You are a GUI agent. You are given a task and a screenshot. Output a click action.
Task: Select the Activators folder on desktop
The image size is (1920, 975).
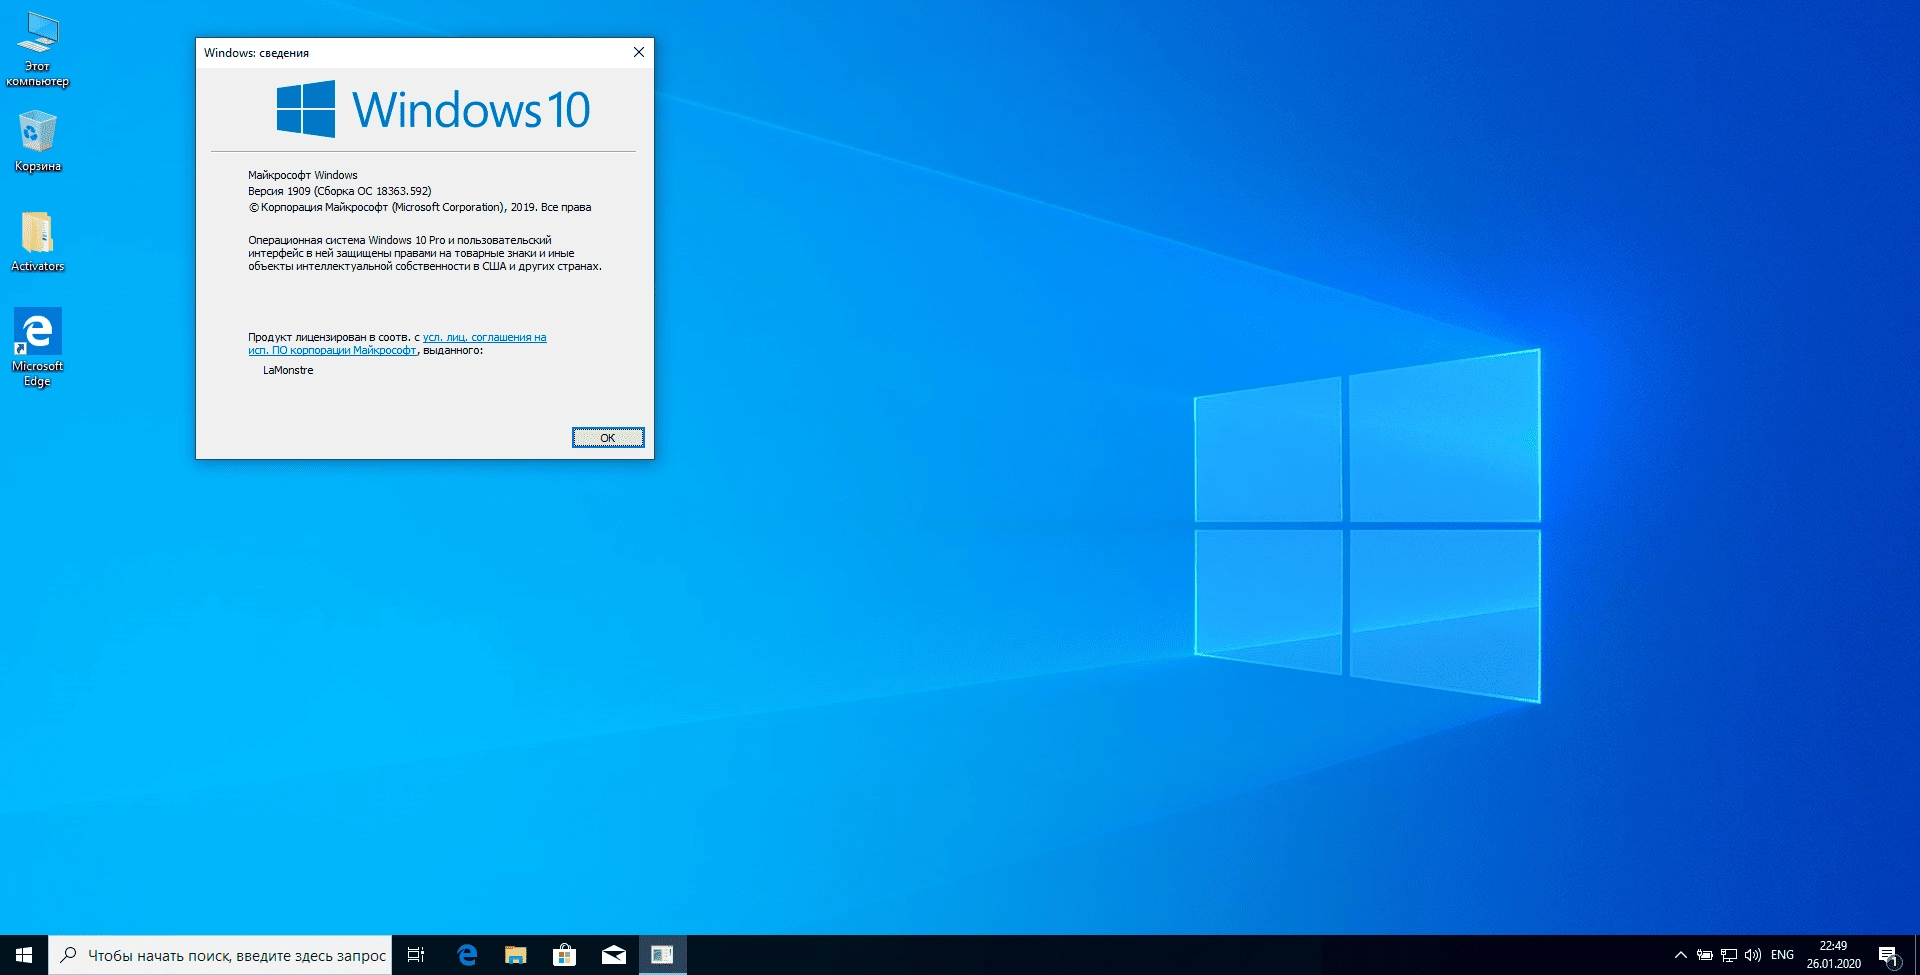click(x=37, y=241)
